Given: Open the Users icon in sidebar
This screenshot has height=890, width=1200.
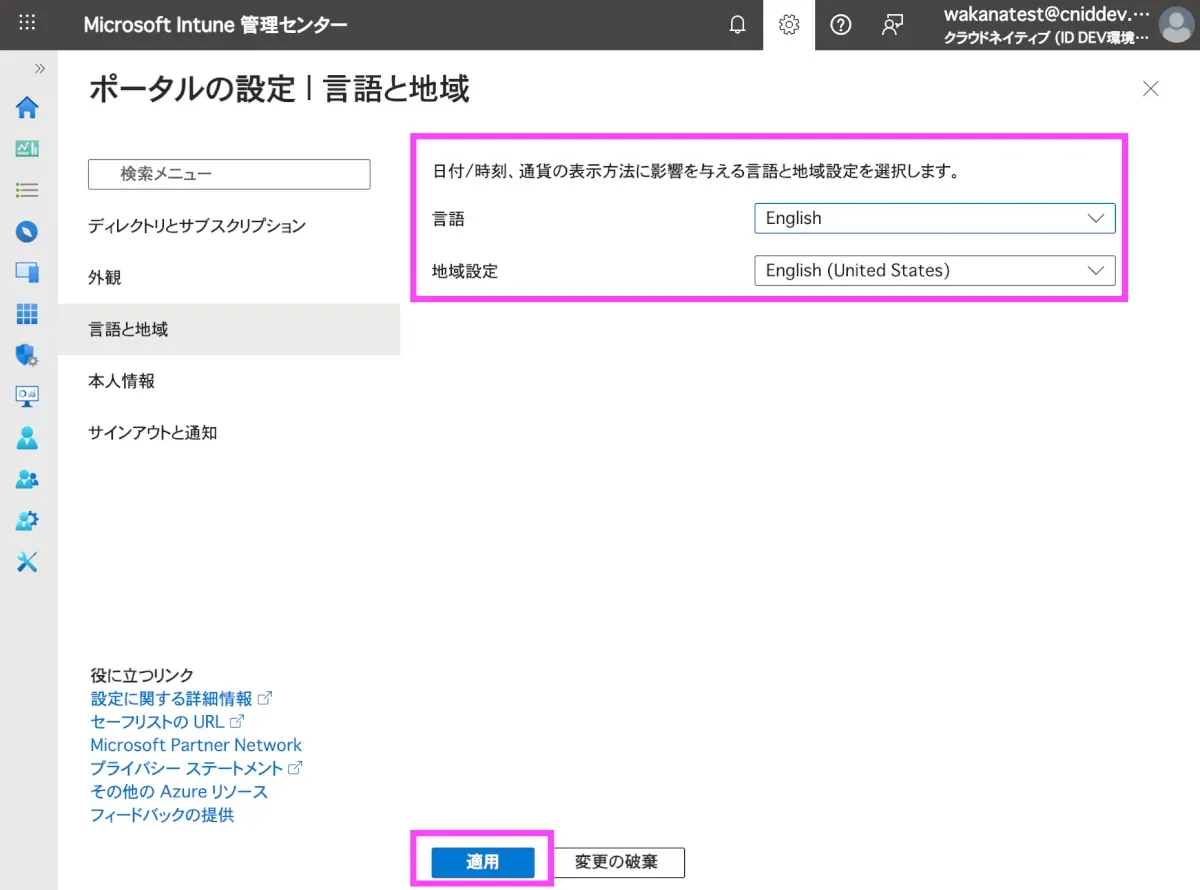Looking at the screenshot, I should pyautogui.click(x=27, y=438).
